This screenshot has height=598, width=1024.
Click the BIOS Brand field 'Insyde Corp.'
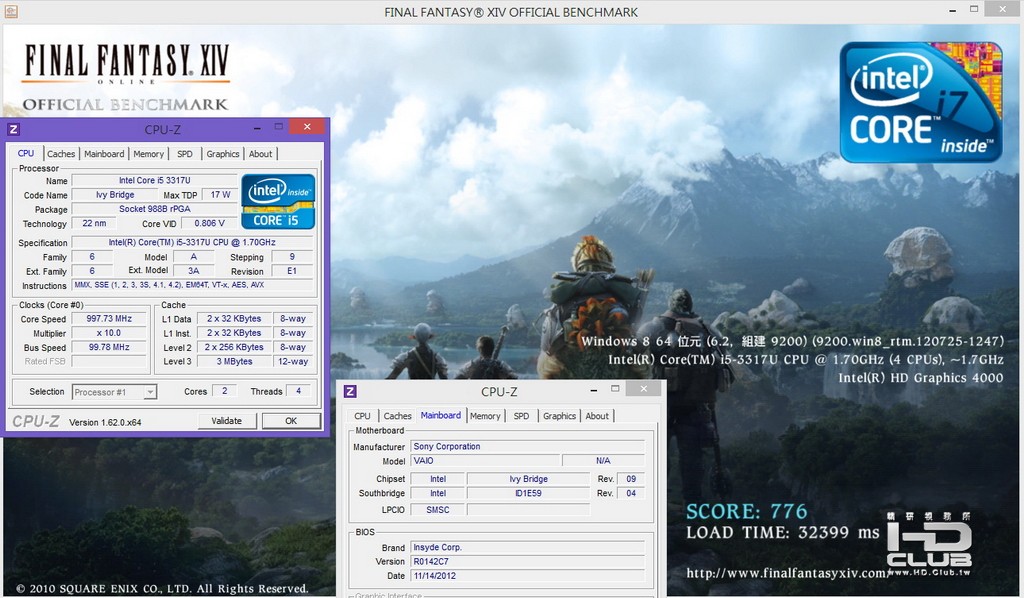[528, 547]
